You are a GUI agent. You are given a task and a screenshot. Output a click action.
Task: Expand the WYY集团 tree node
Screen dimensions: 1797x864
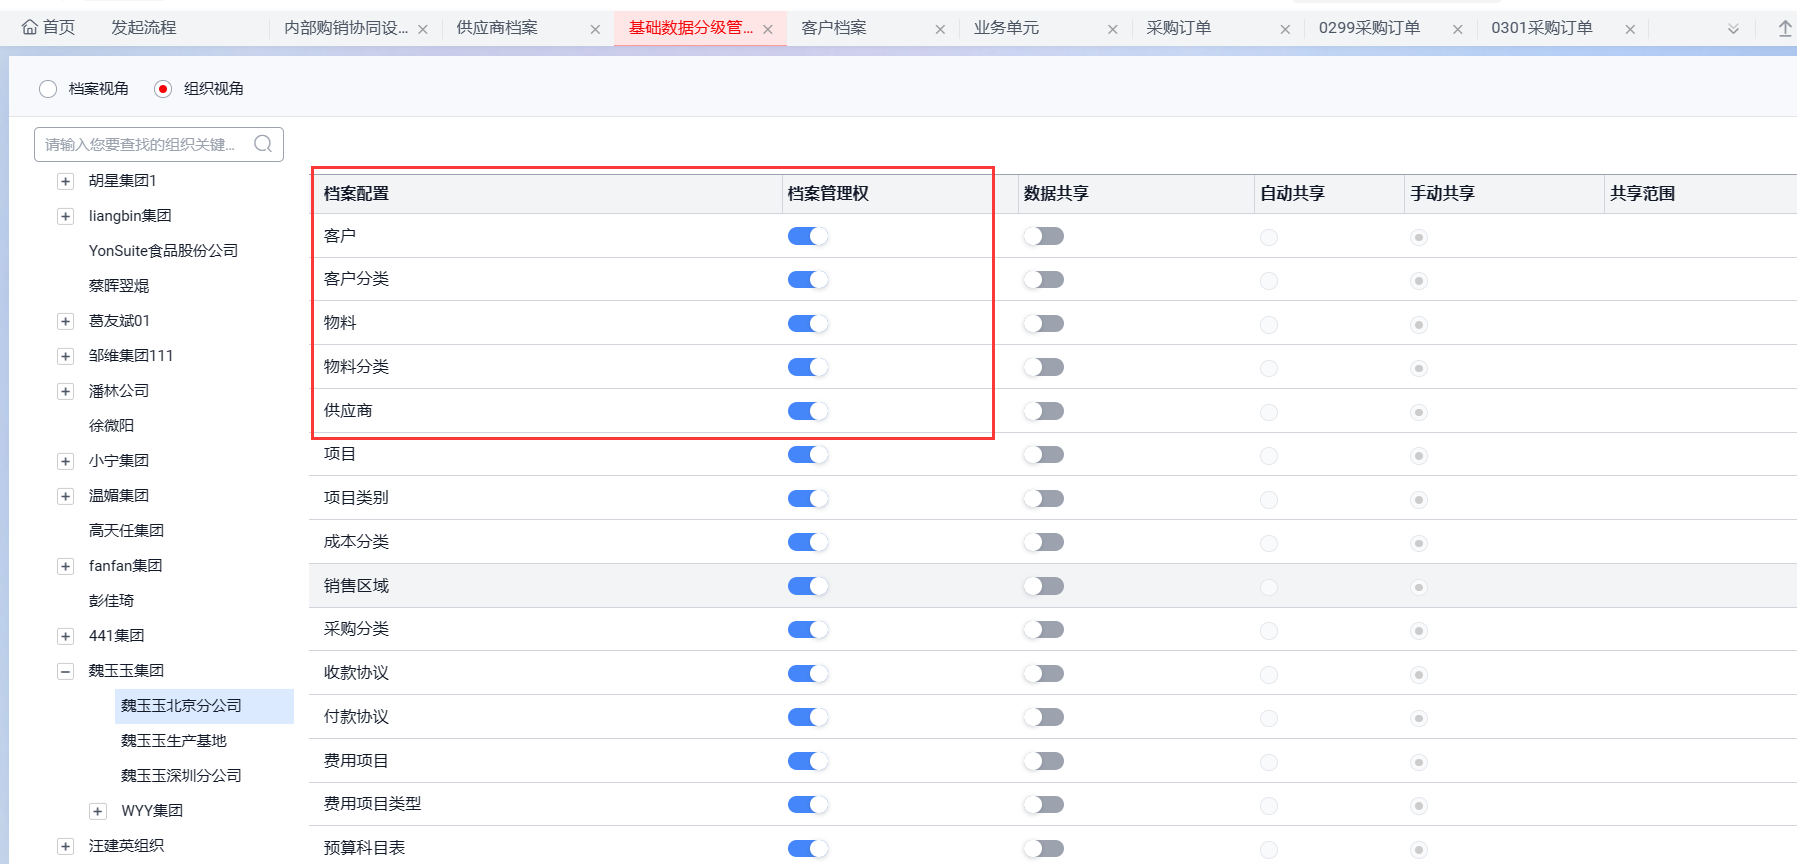pyautogui.click(x=98, y=811)
